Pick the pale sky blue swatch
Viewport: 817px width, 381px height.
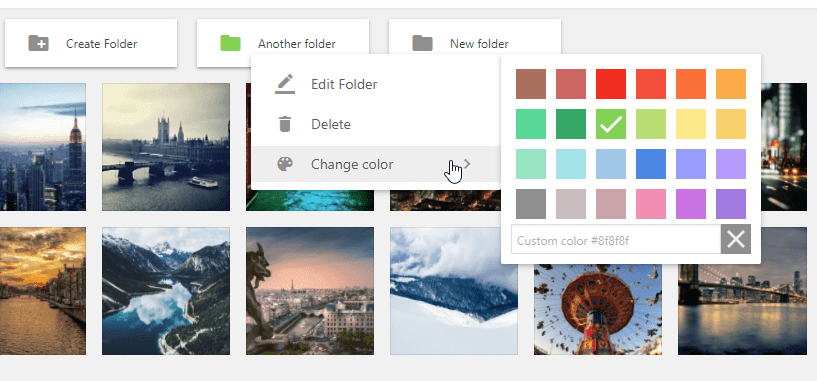(x=611, y=164)
